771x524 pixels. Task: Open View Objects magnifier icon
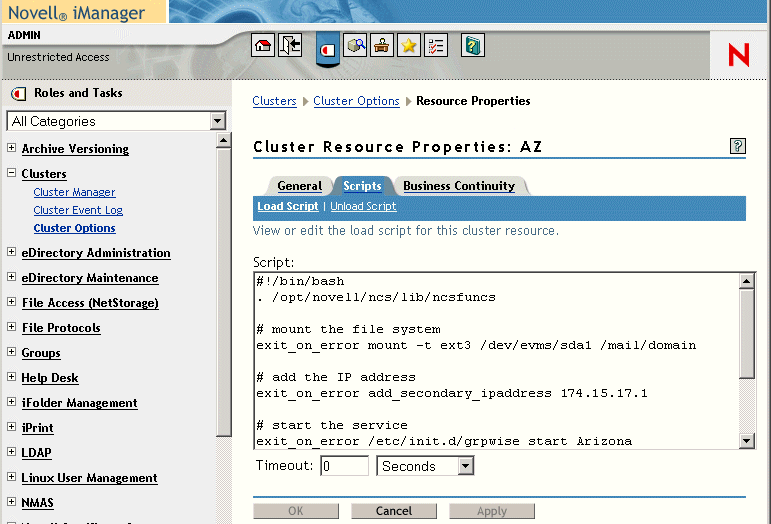[x=356, y=45]
